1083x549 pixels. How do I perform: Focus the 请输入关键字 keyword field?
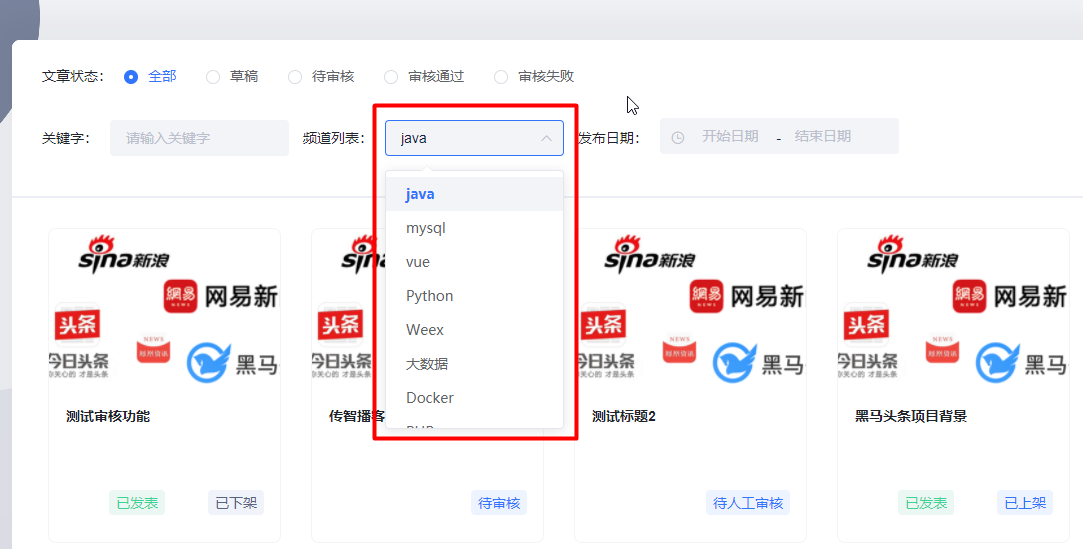(x=199, y=138)
